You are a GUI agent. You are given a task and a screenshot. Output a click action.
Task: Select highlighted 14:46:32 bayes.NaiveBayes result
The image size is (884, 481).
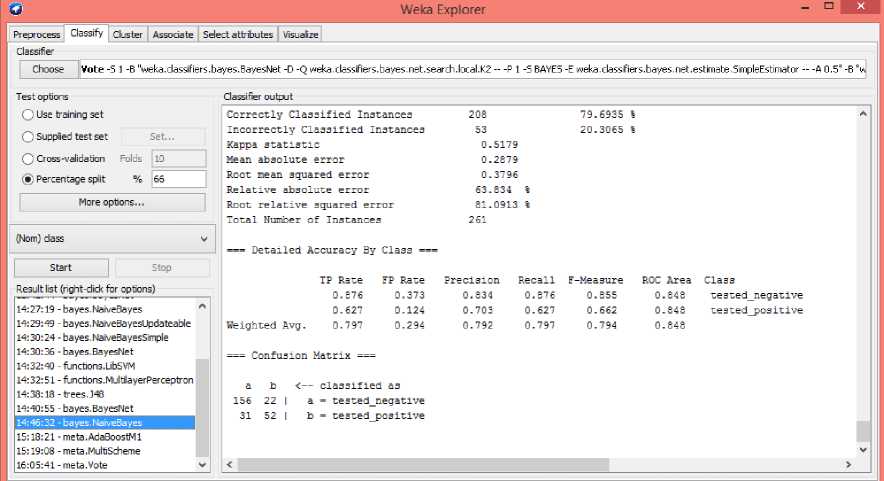click(x=105, y=422)
